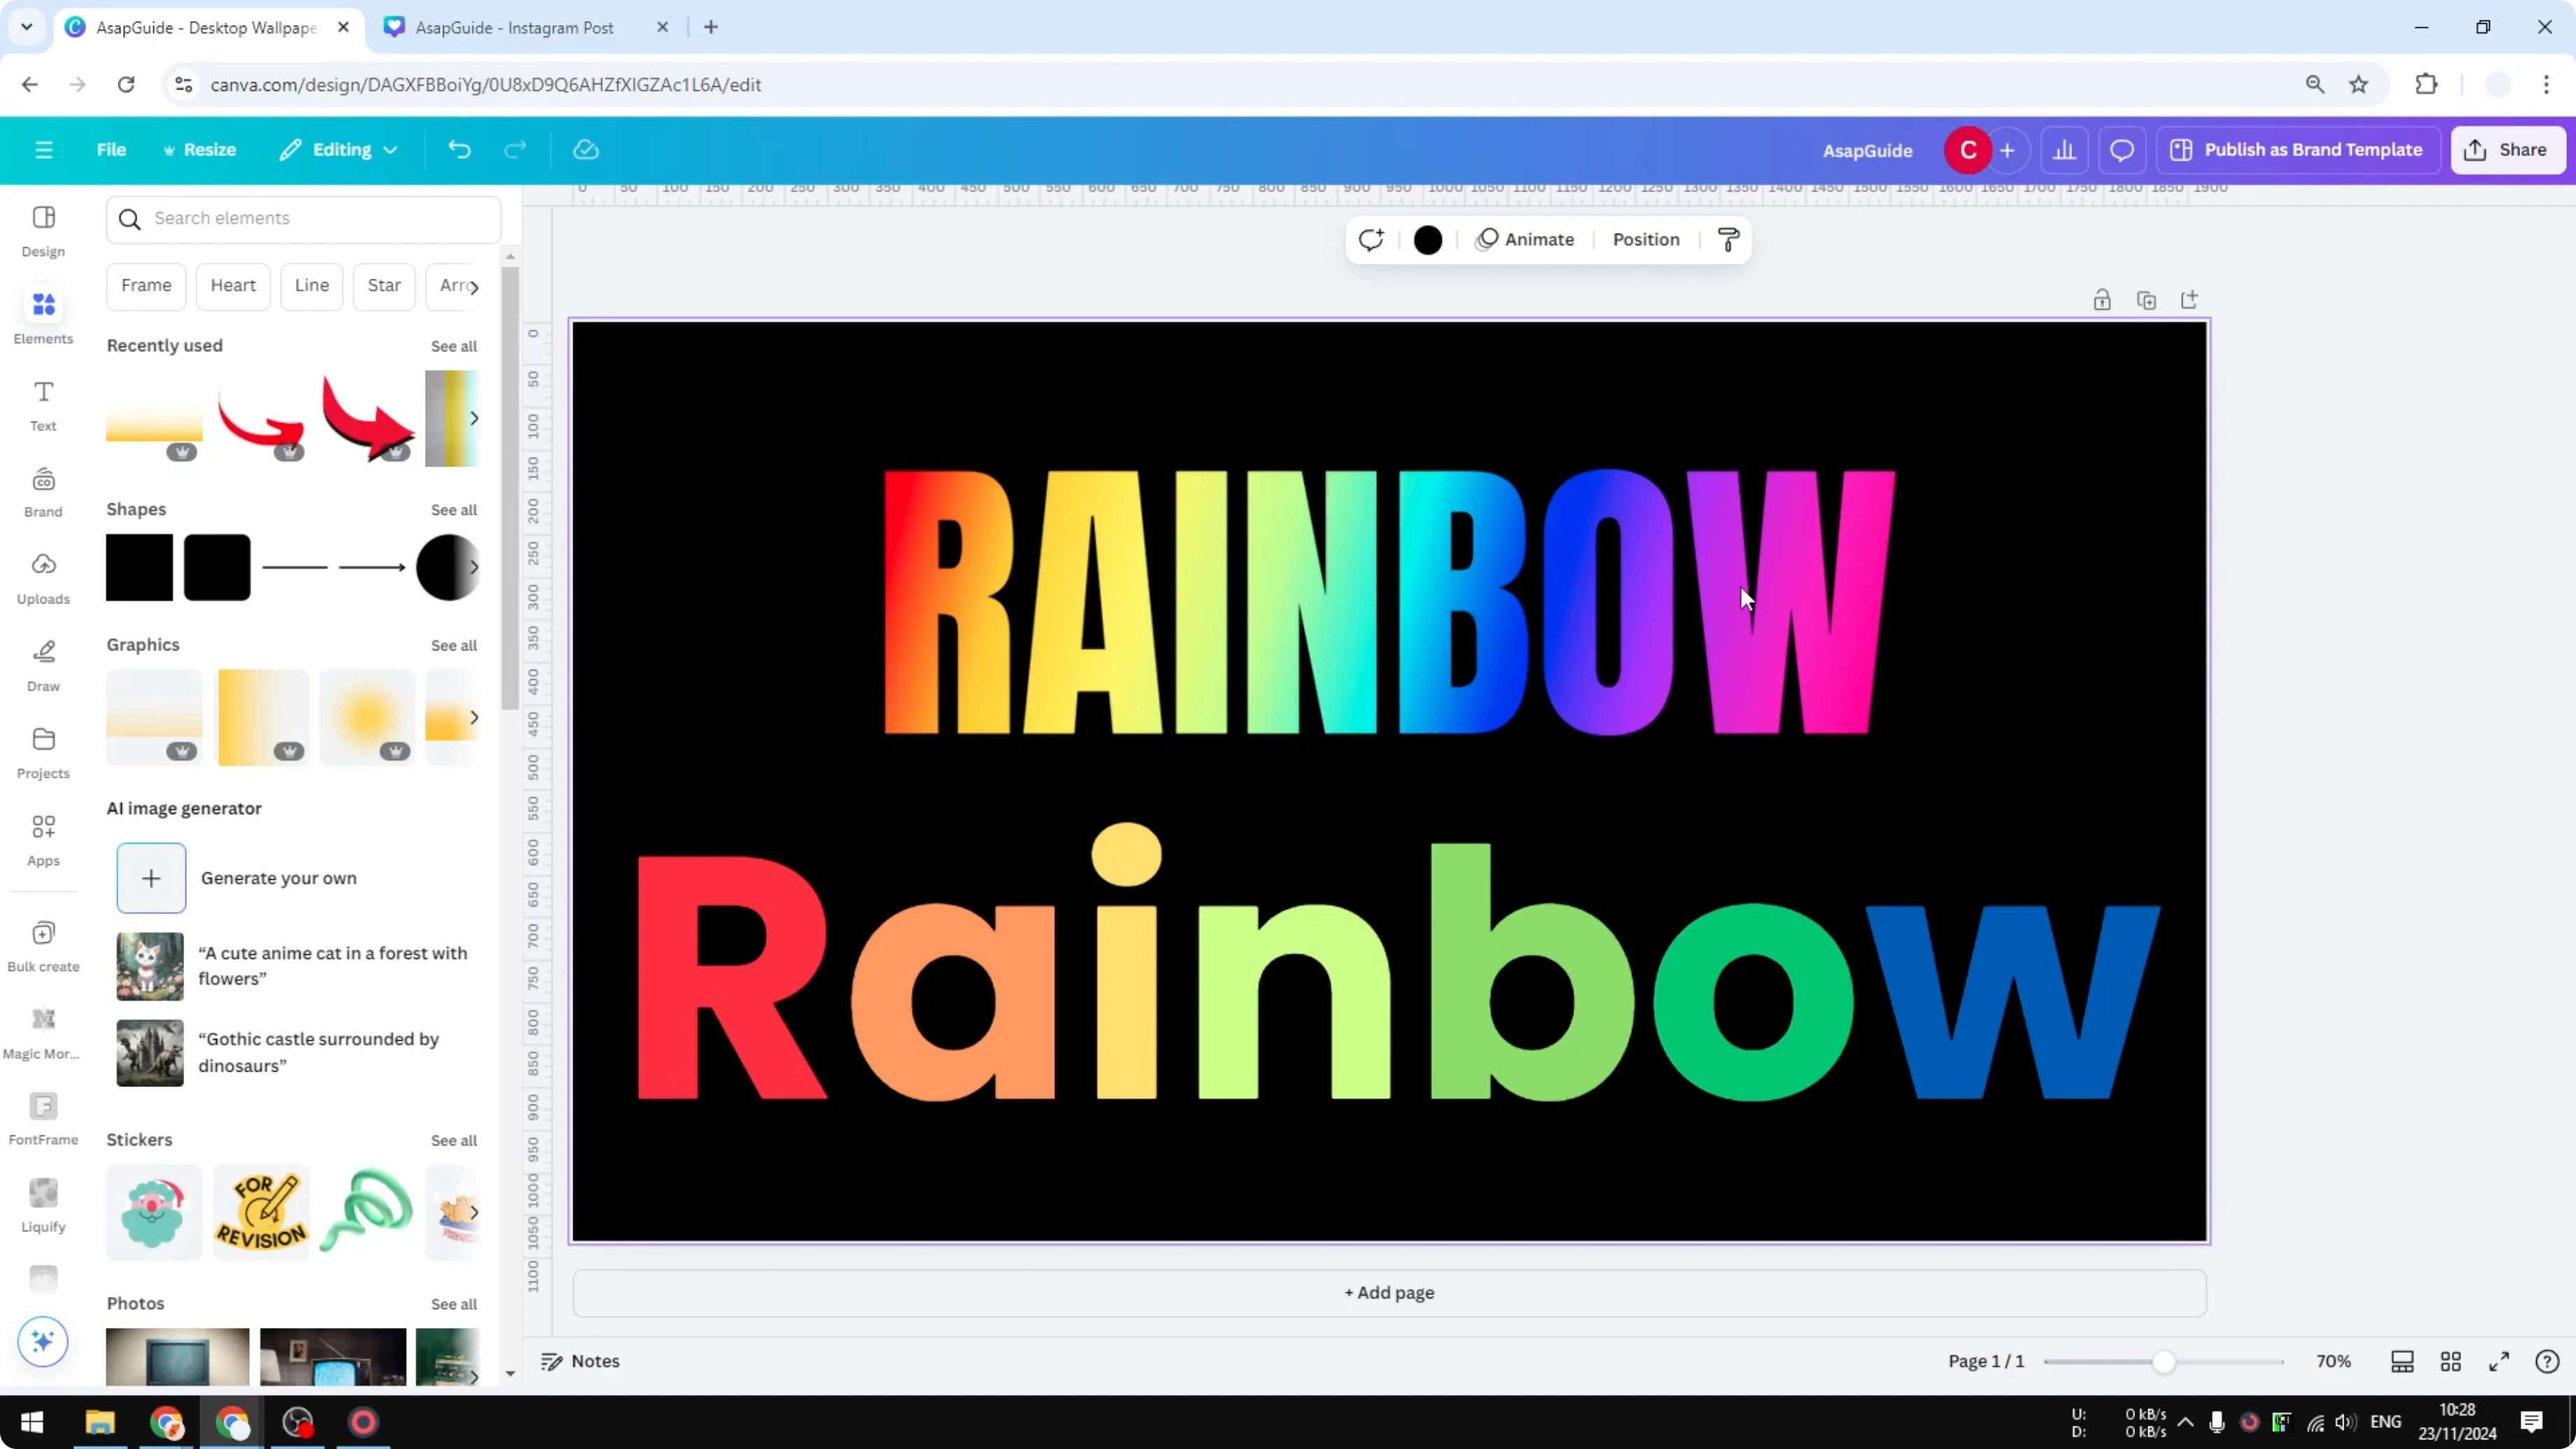Expand the Shapes row arrow
2576x1449 pixels.
[x=473, y=567]
